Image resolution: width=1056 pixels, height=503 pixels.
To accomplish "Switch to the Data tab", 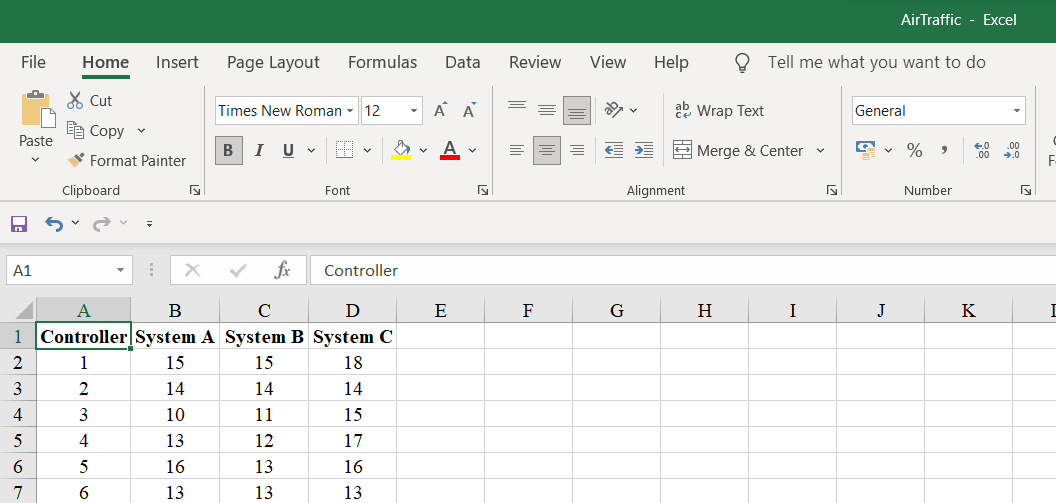I will (463, 63).
